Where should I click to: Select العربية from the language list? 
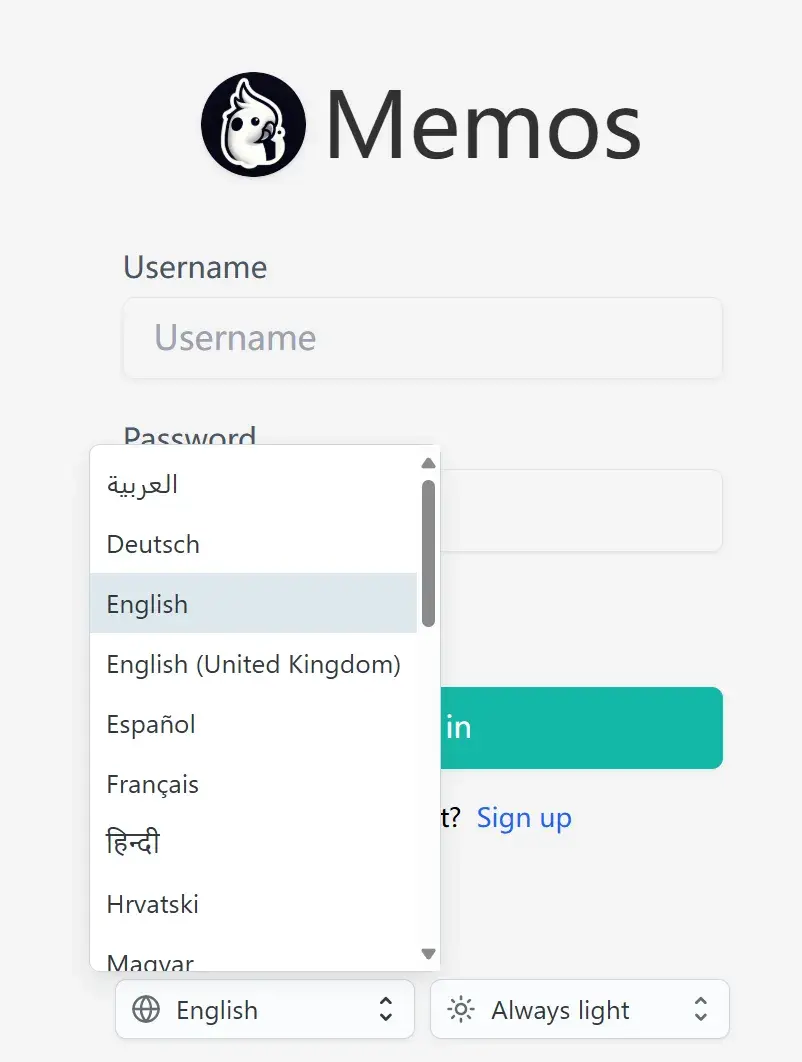pyautogui.click(x=142, y=485)
